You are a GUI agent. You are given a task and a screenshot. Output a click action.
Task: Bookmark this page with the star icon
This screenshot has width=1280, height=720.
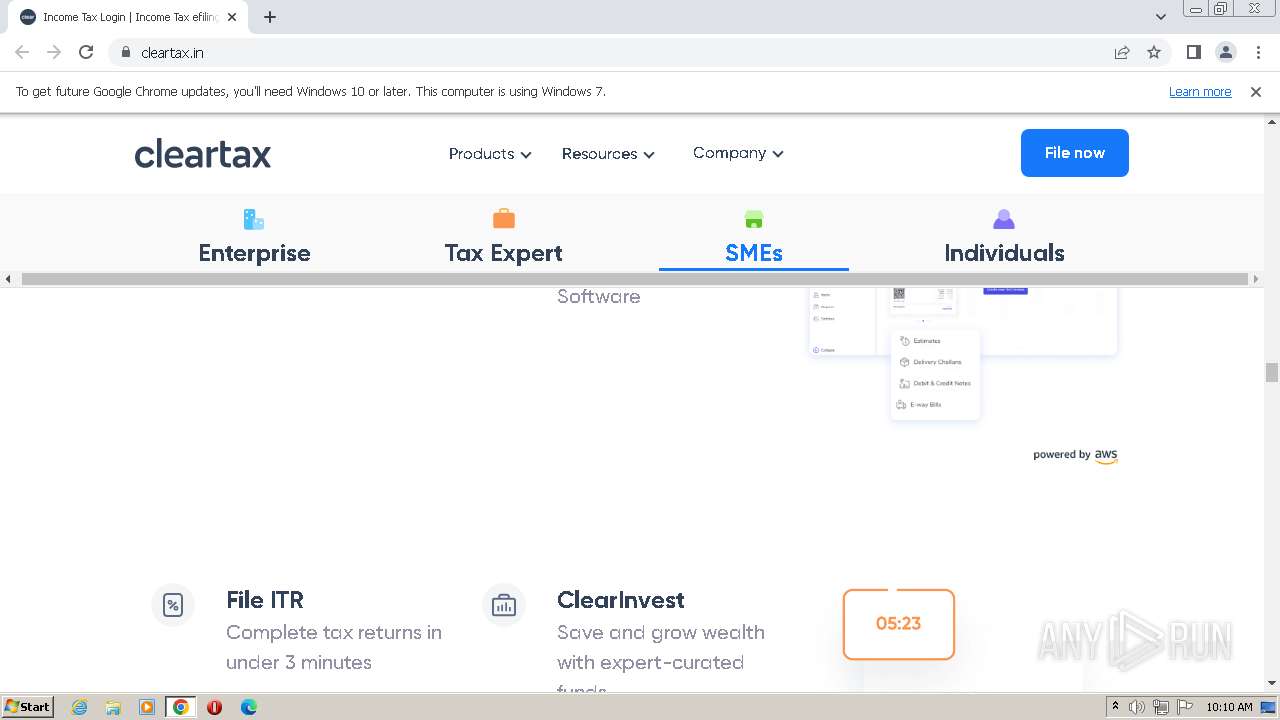(1154, 53)
